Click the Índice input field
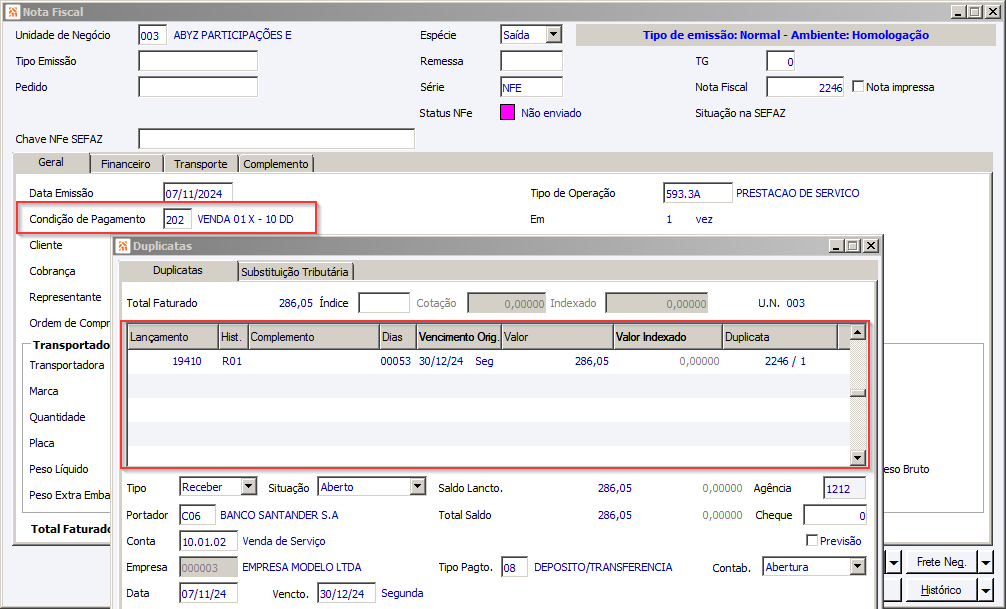This screenshot has width=1006, height=609. click(384, 303)
